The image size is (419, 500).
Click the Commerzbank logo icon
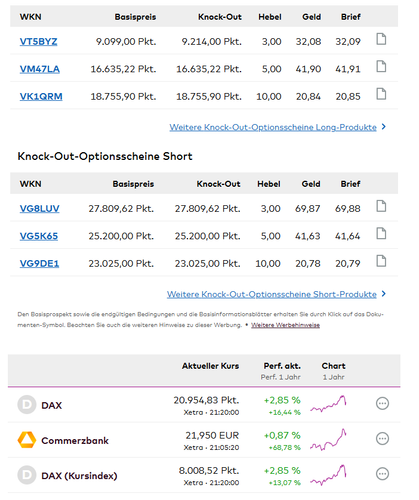(x=27, y=440)
